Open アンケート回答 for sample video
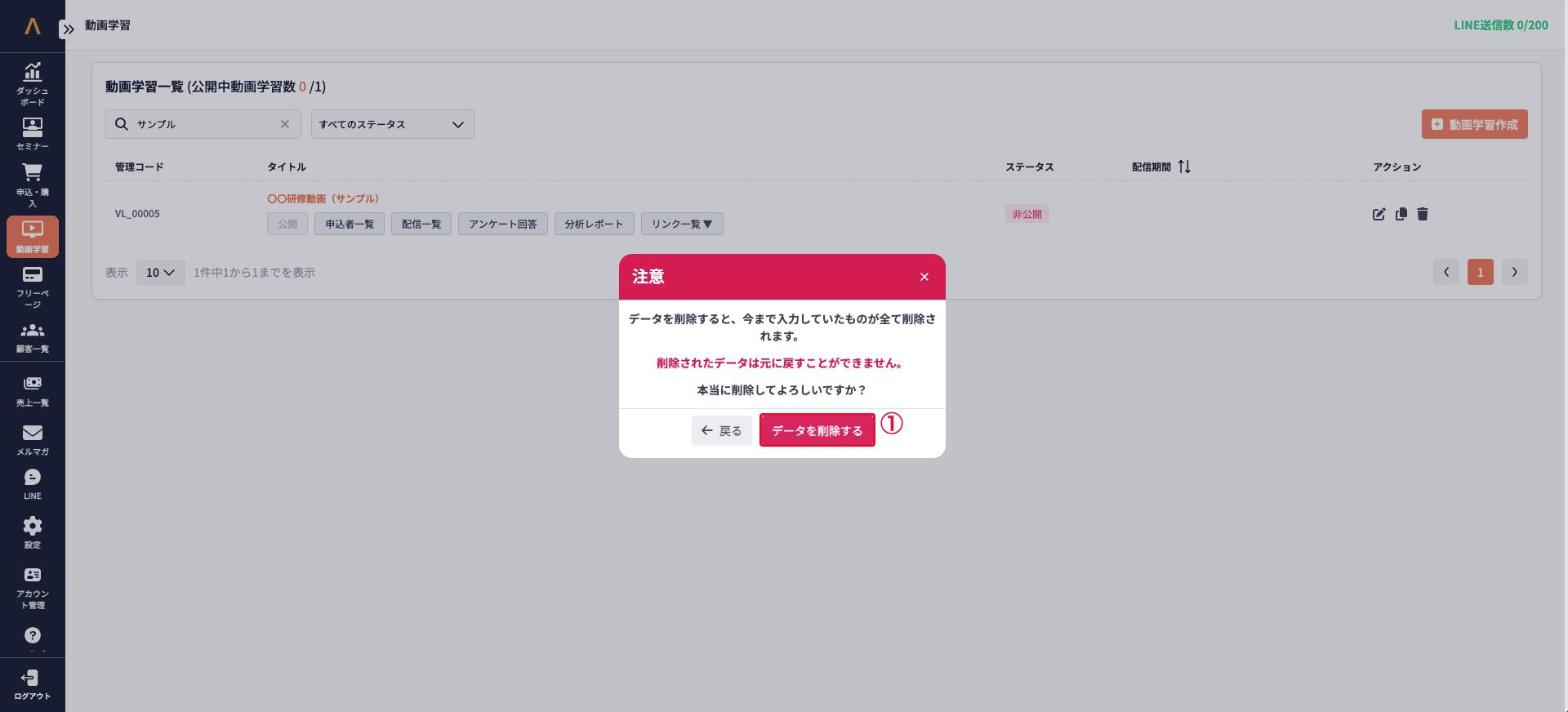 coord(502,224)
